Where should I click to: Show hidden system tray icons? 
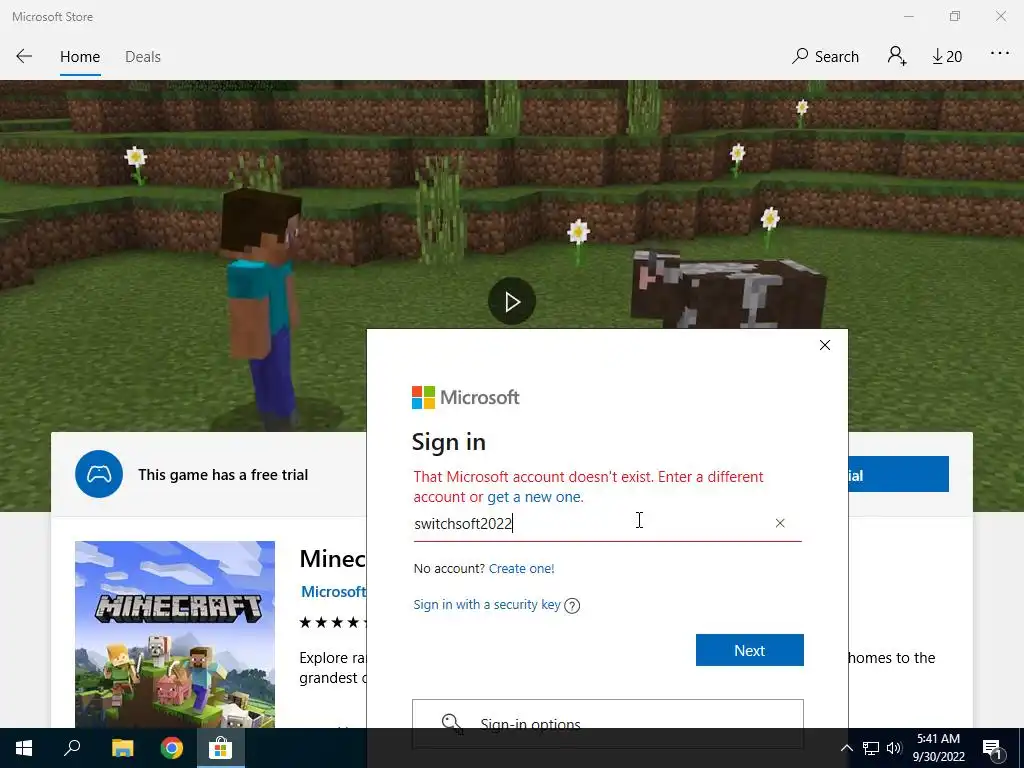point(846,748)
